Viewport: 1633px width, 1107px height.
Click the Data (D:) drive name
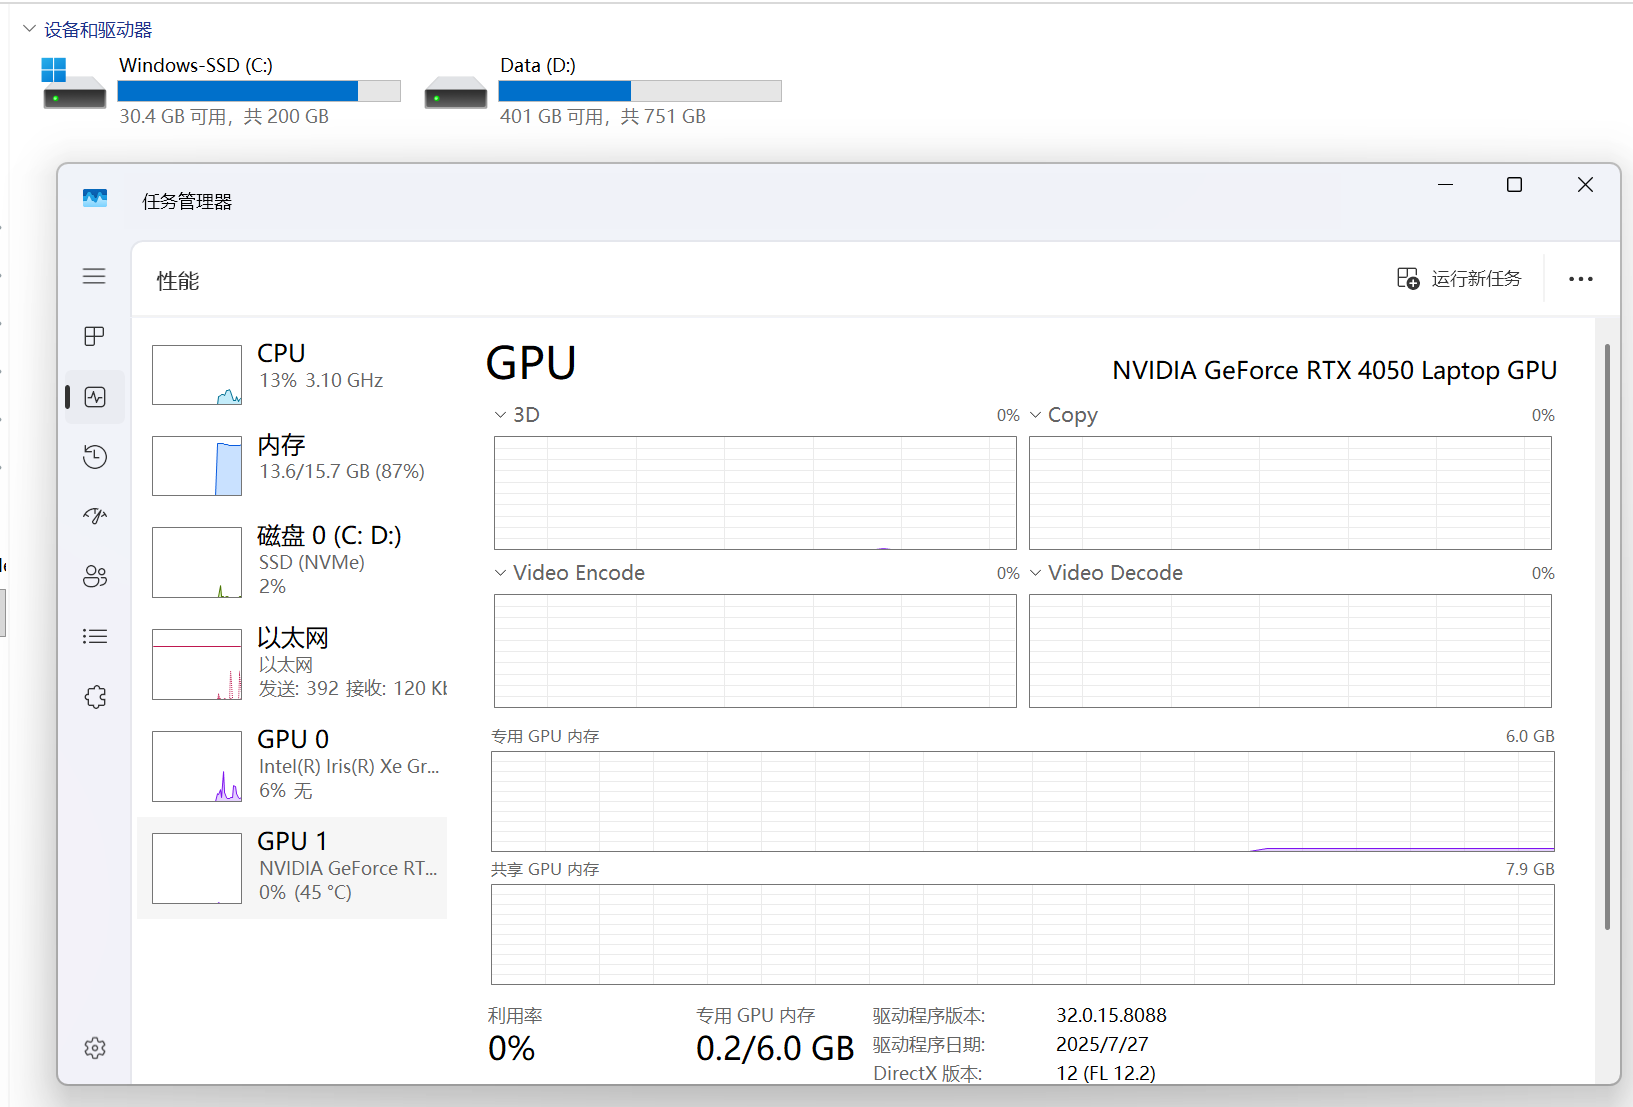[538, 65]
